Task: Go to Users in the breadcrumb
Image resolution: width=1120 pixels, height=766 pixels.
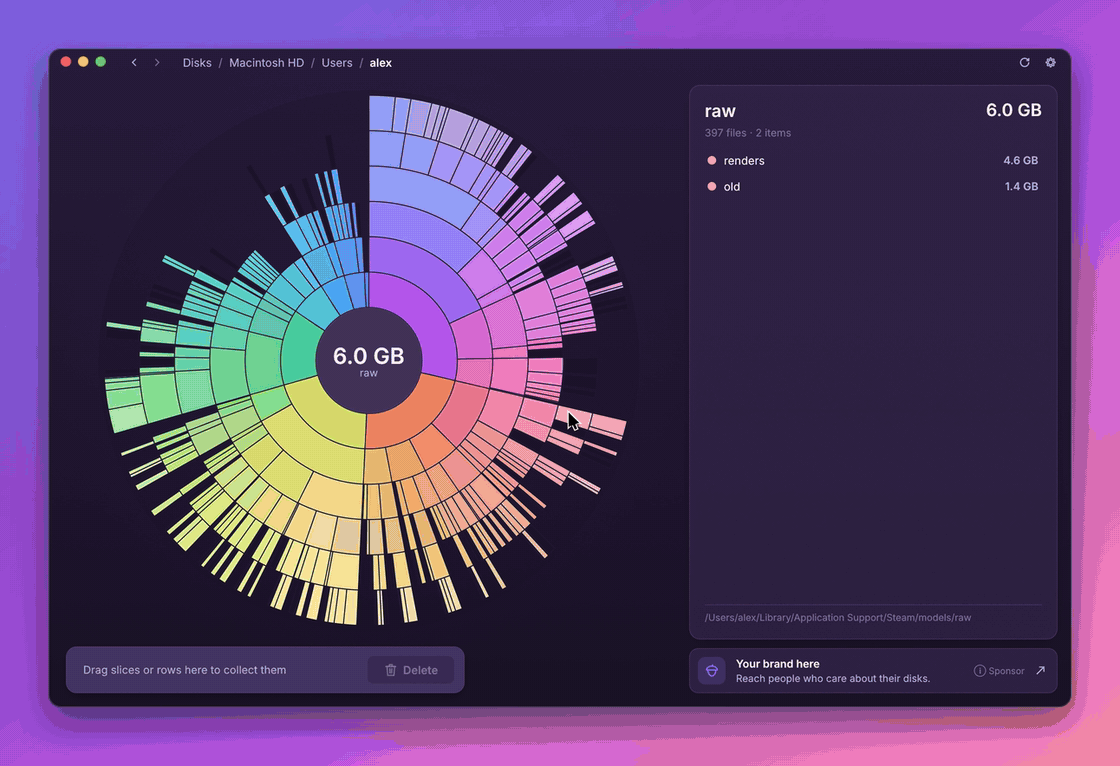Action: [x=336, y=63]
